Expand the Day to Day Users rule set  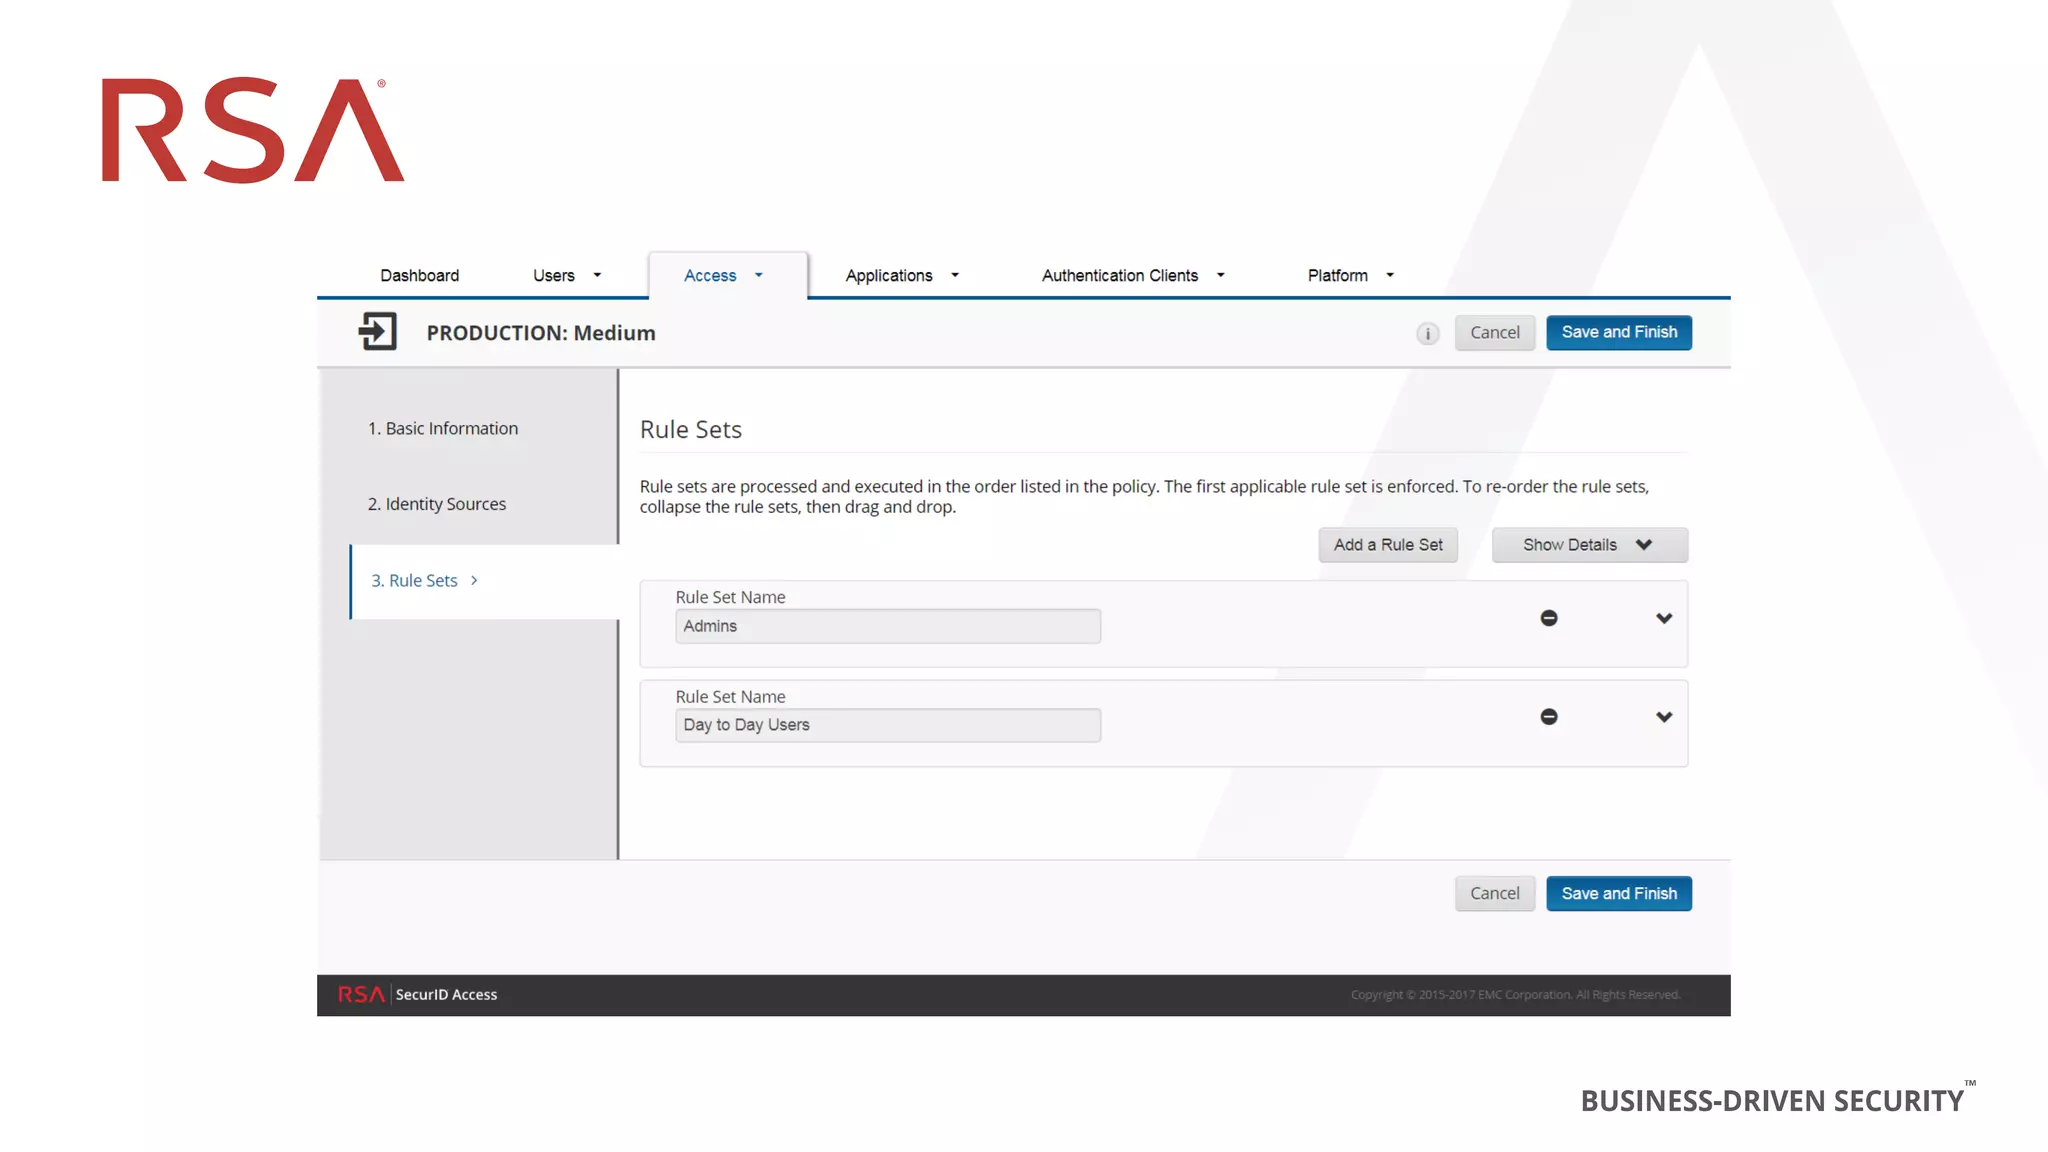1664,717
